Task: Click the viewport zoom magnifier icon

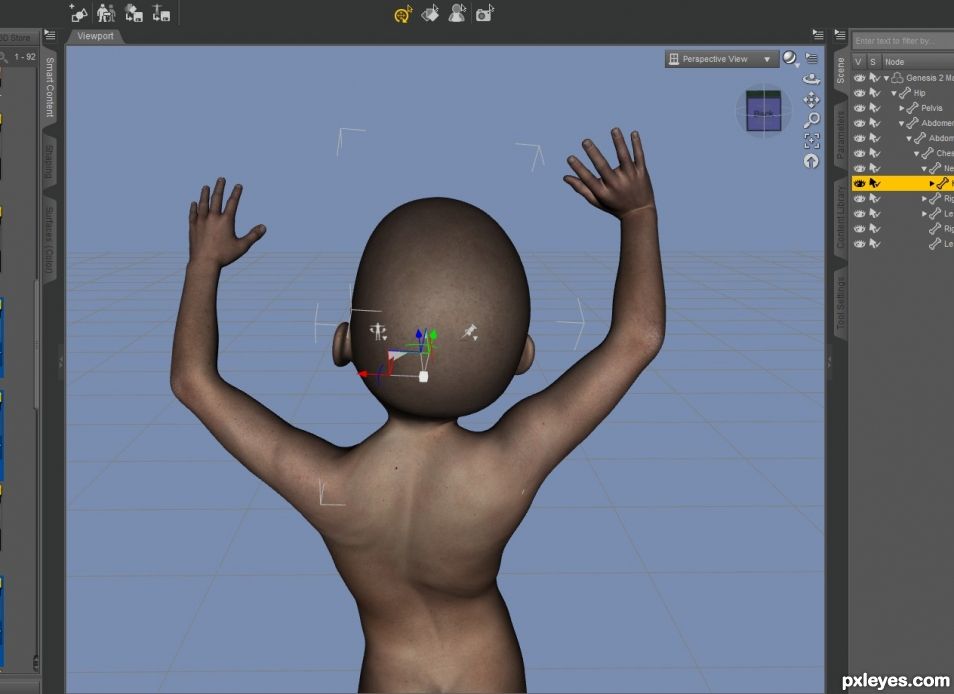Action: point(812,120)
